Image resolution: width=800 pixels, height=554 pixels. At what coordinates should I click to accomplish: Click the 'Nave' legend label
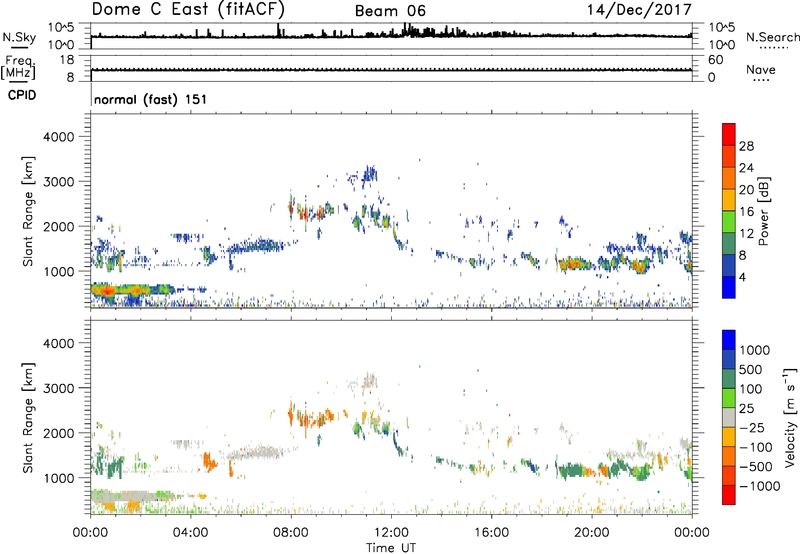(x=760, y=69)
